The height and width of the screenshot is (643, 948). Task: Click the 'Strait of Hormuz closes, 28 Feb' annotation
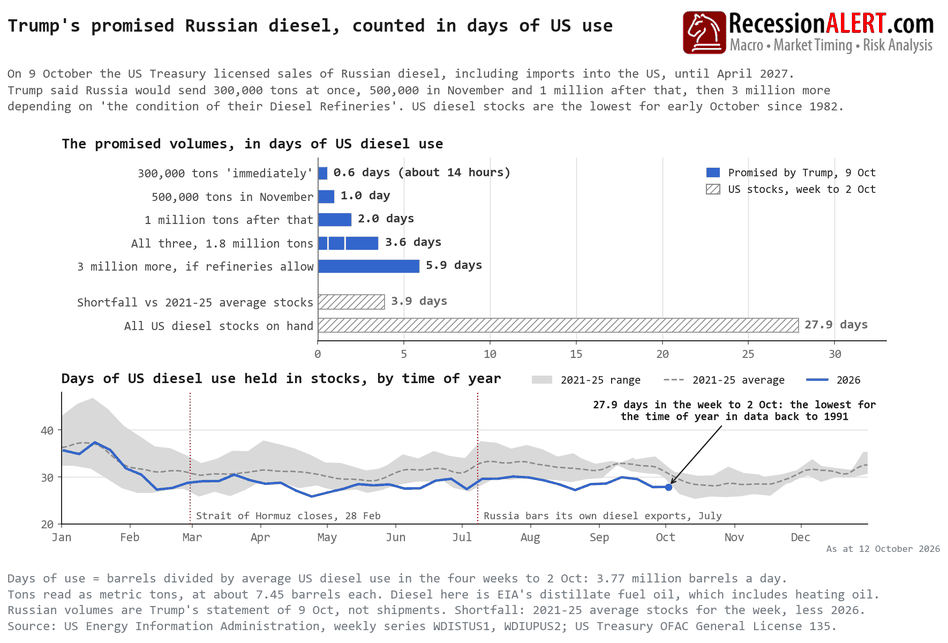(288, 516)
